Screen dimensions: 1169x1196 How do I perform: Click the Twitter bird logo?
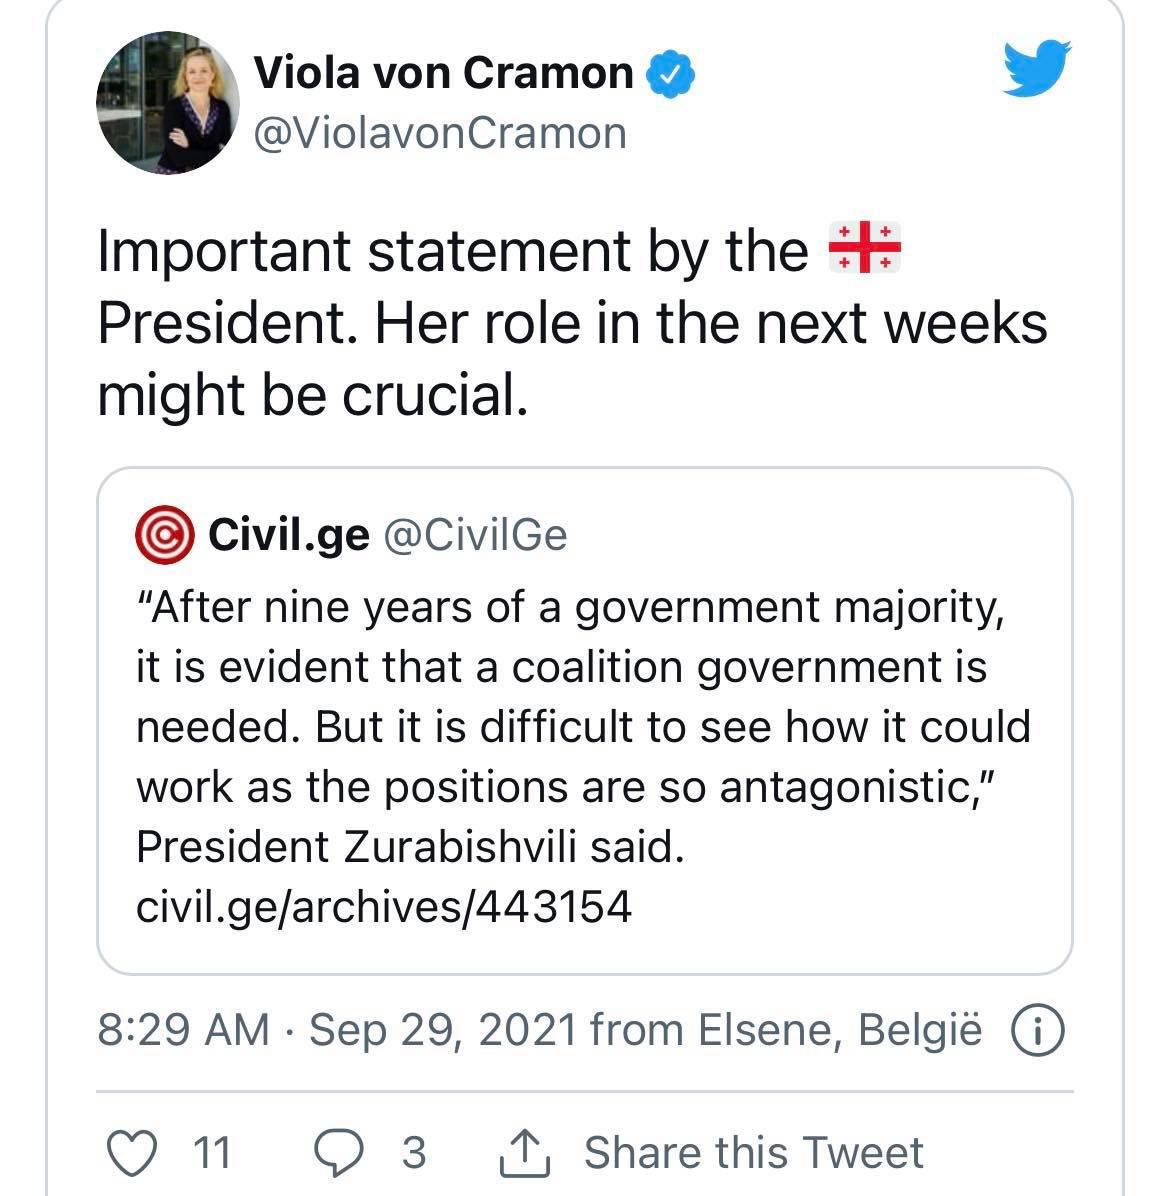point(1036,68)
